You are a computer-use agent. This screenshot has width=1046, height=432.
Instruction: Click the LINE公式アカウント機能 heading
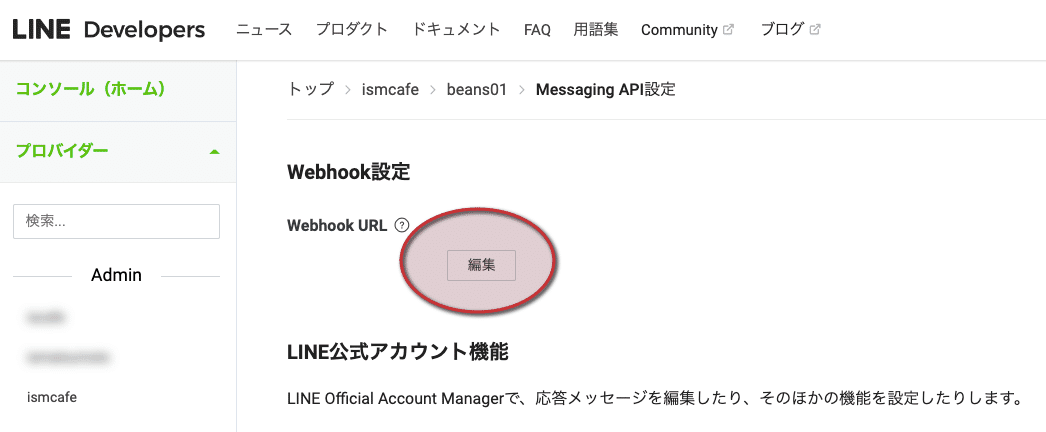click(x=398, y=352)
